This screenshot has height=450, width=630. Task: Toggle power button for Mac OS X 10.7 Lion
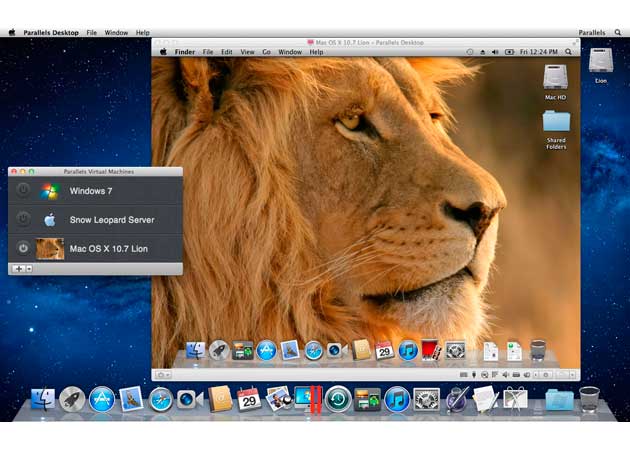pos(22,247)
